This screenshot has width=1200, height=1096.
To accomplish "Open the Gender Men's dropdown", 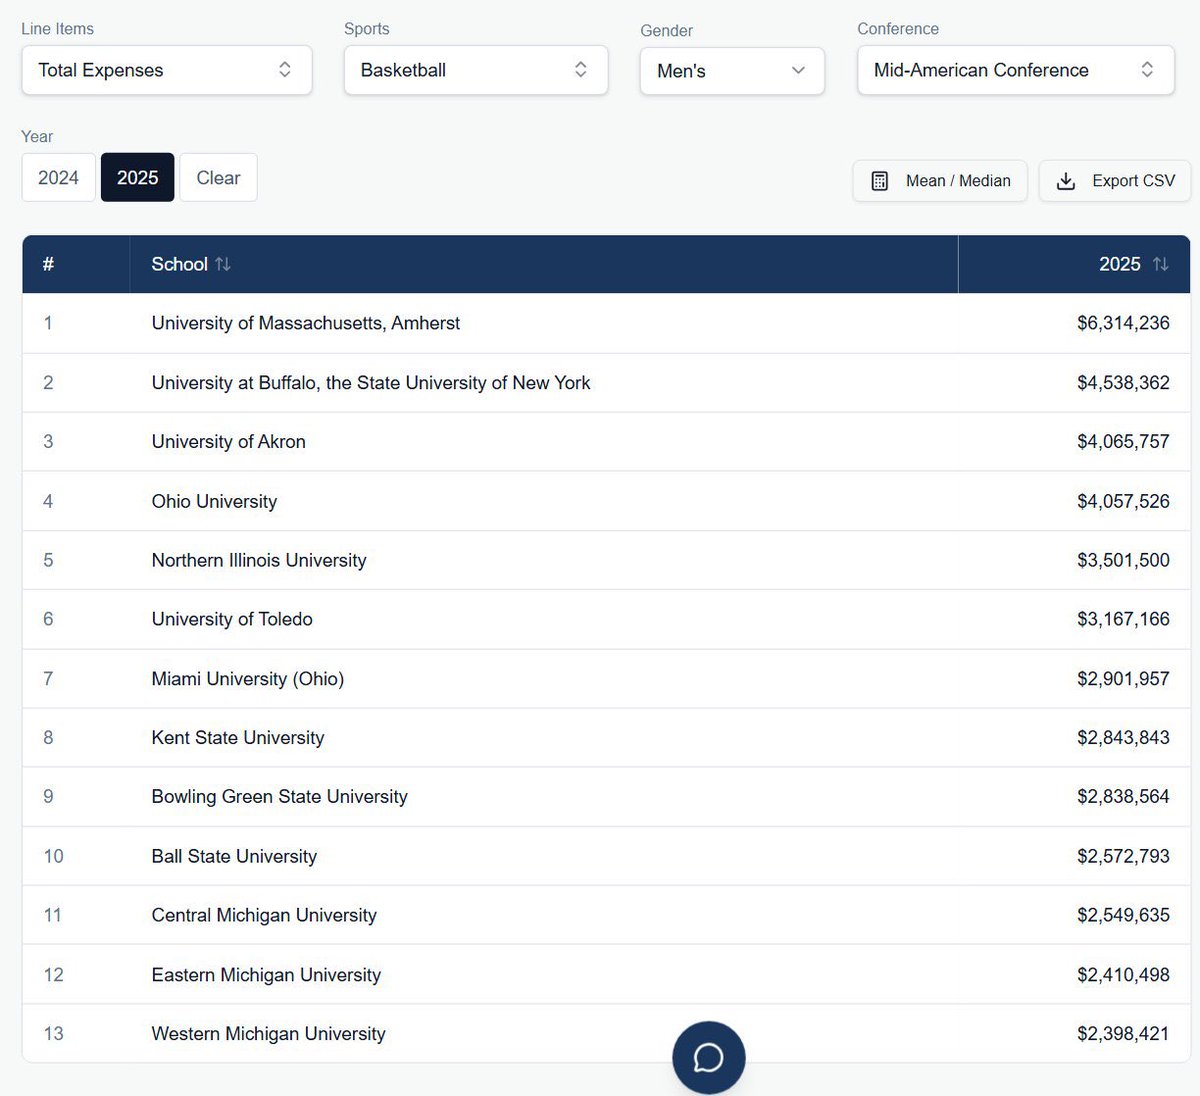I will [x=732, y=71].
